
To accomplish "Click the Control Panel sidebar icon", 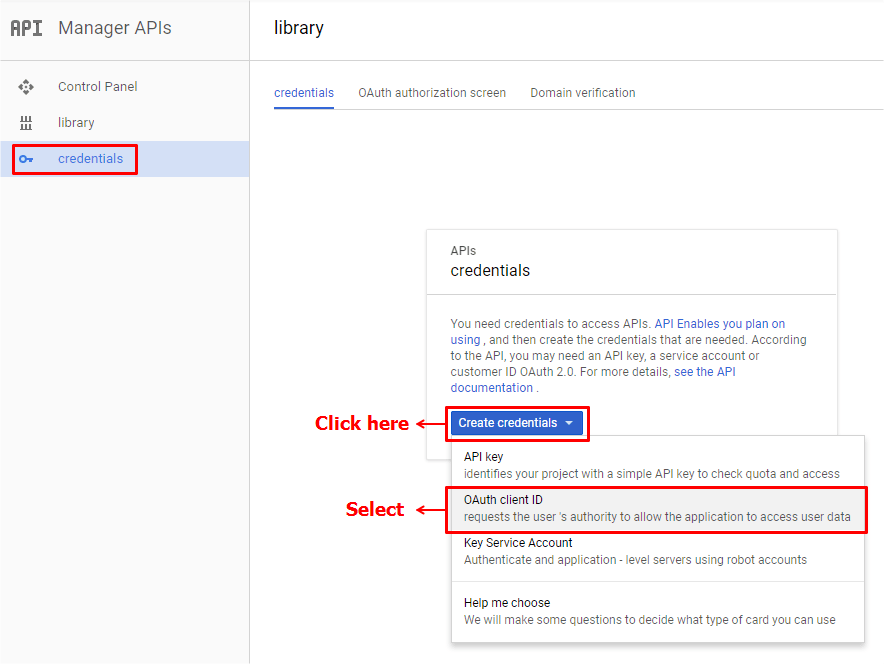I will point(26,87).
